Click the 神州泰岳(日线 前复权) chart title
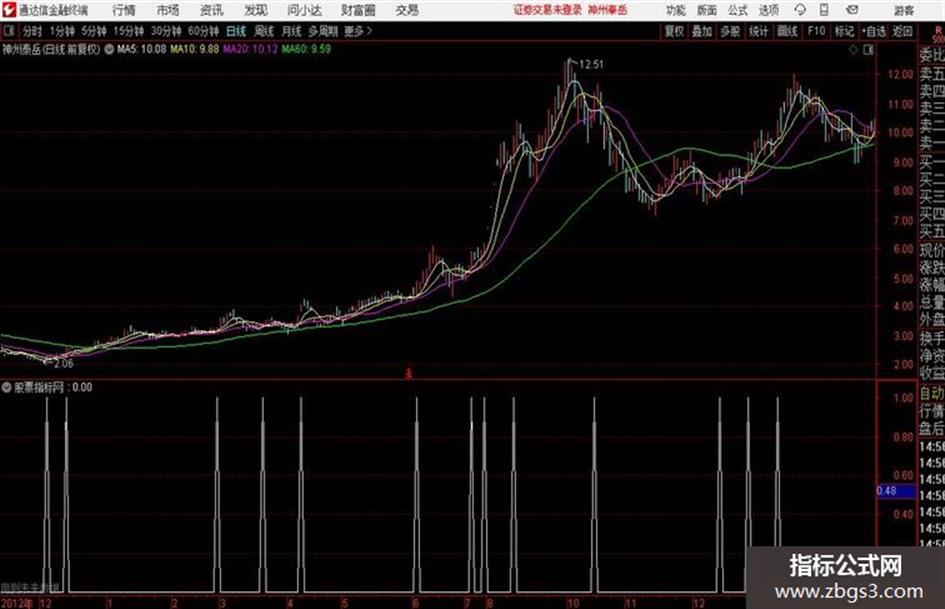 point(51,49)
